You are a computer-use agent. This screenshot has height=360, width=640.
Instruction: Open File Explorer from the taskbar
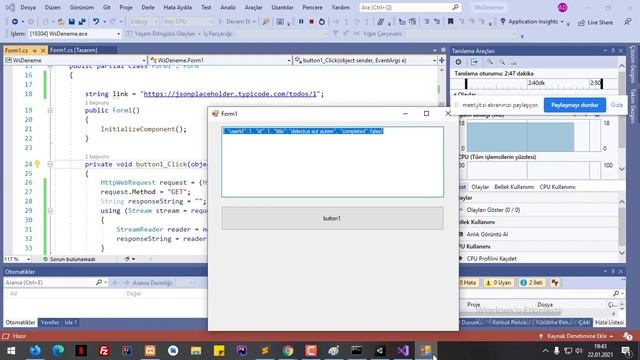(196, 351)
